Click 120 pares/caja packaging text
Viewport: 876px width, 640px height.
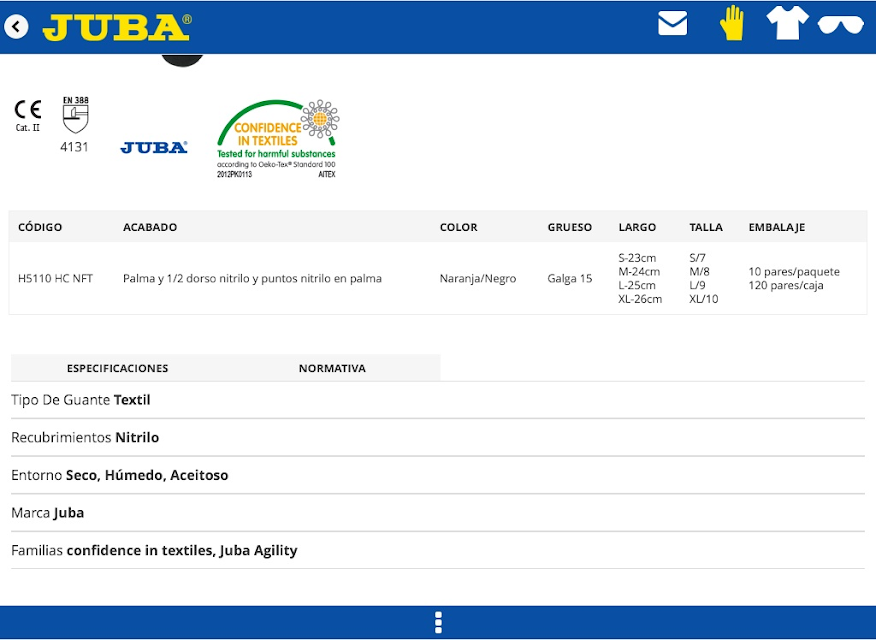(x=786, y=285)
